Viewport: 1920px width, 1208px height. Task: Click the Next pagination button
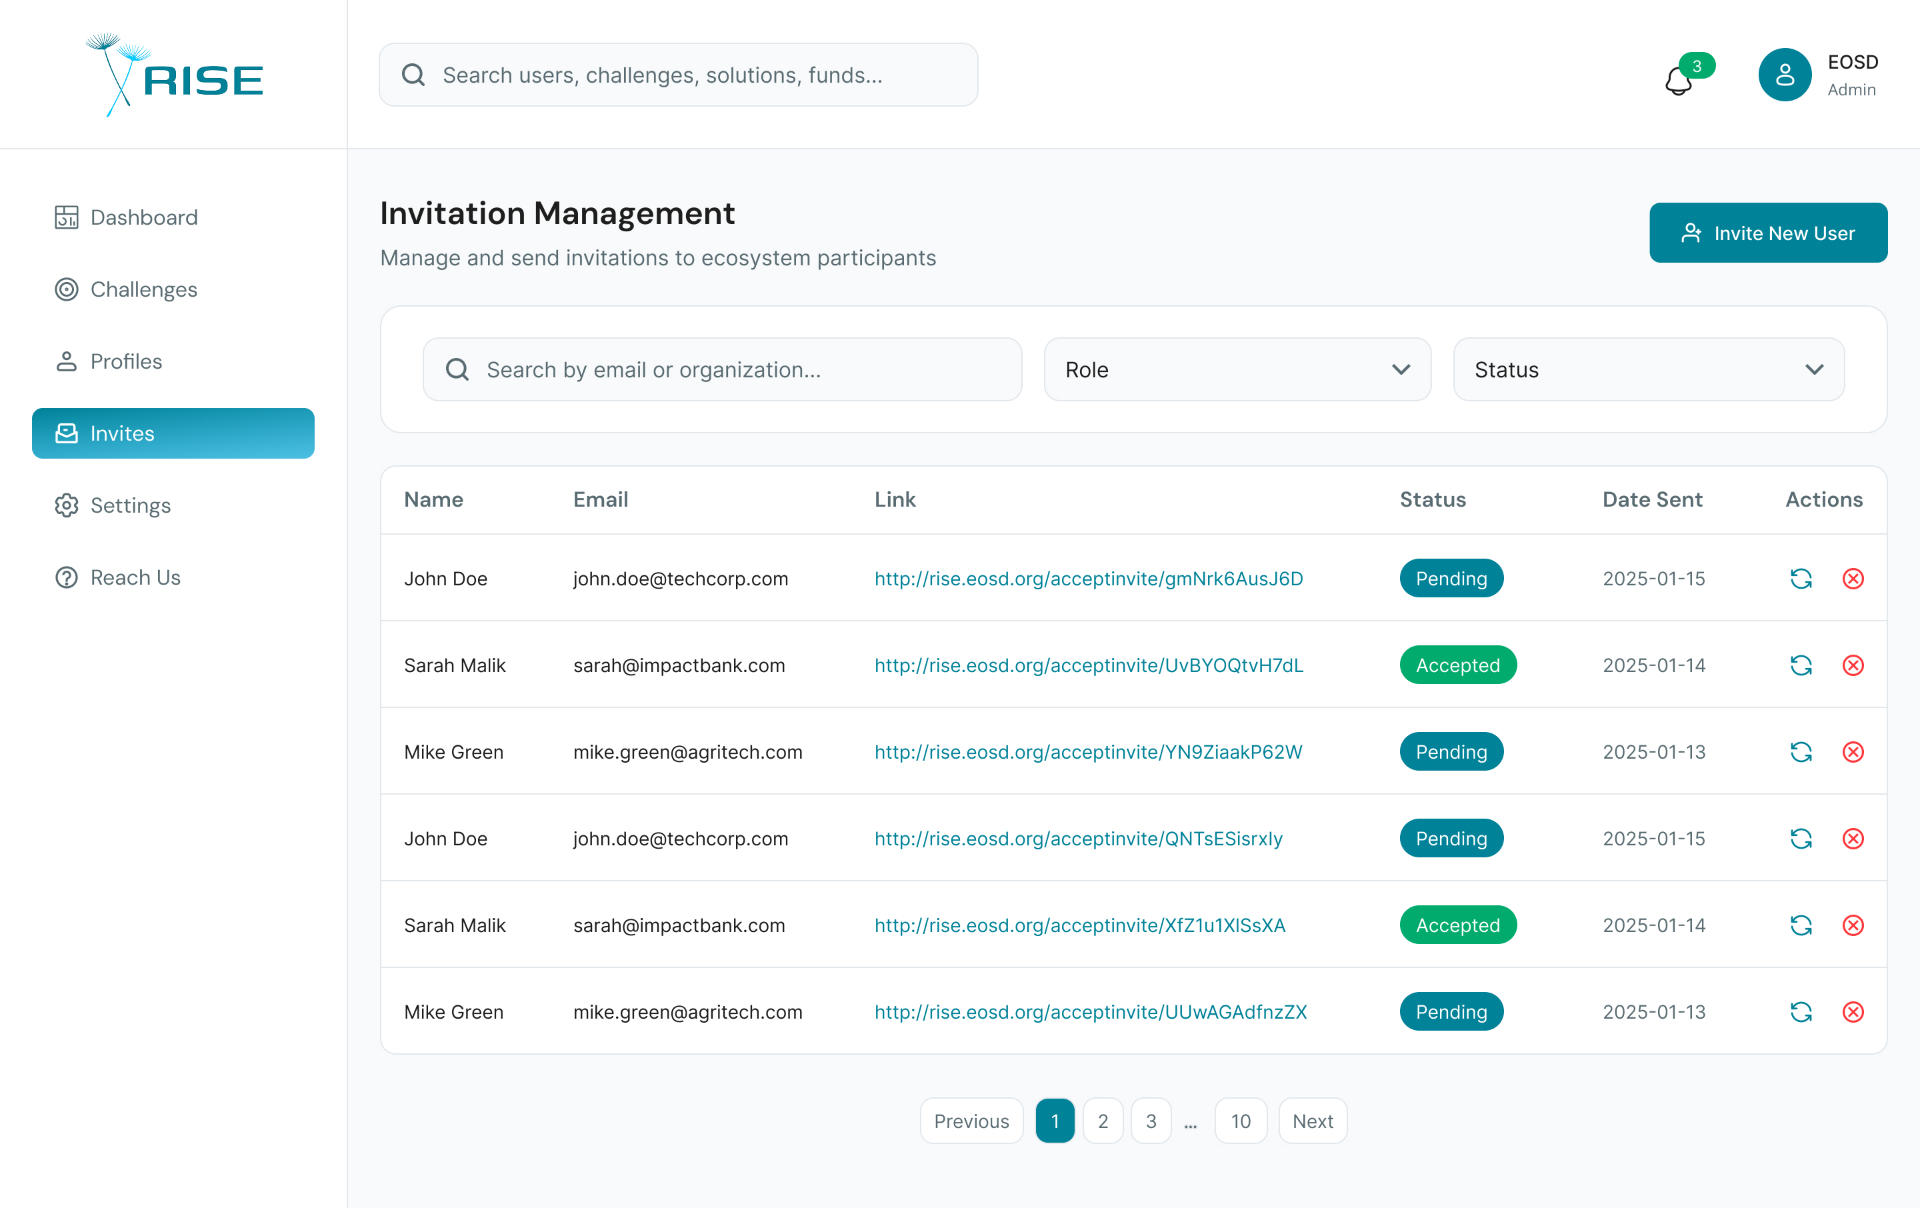tap(1312, 1121)
